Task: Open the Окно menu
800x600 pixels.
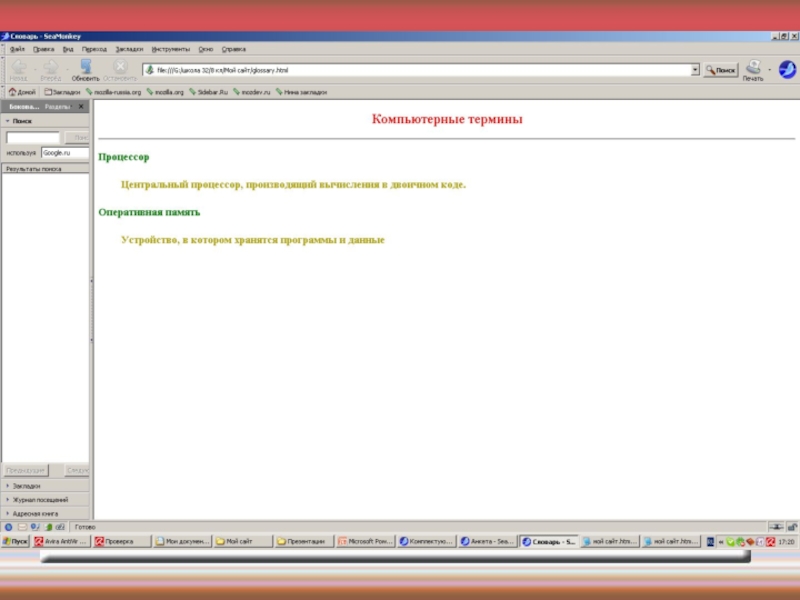Action: coord(206,49)
